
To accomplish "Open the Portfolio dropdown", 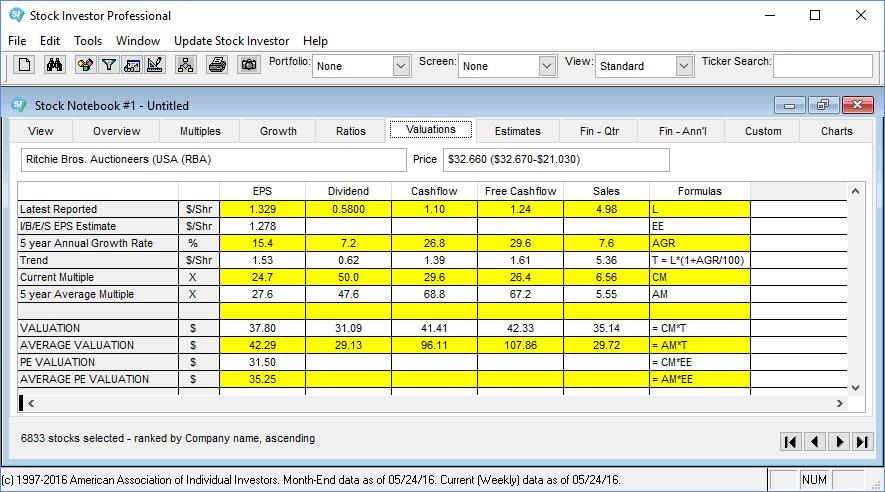I will pyautogui.click(x=401, y=66).
